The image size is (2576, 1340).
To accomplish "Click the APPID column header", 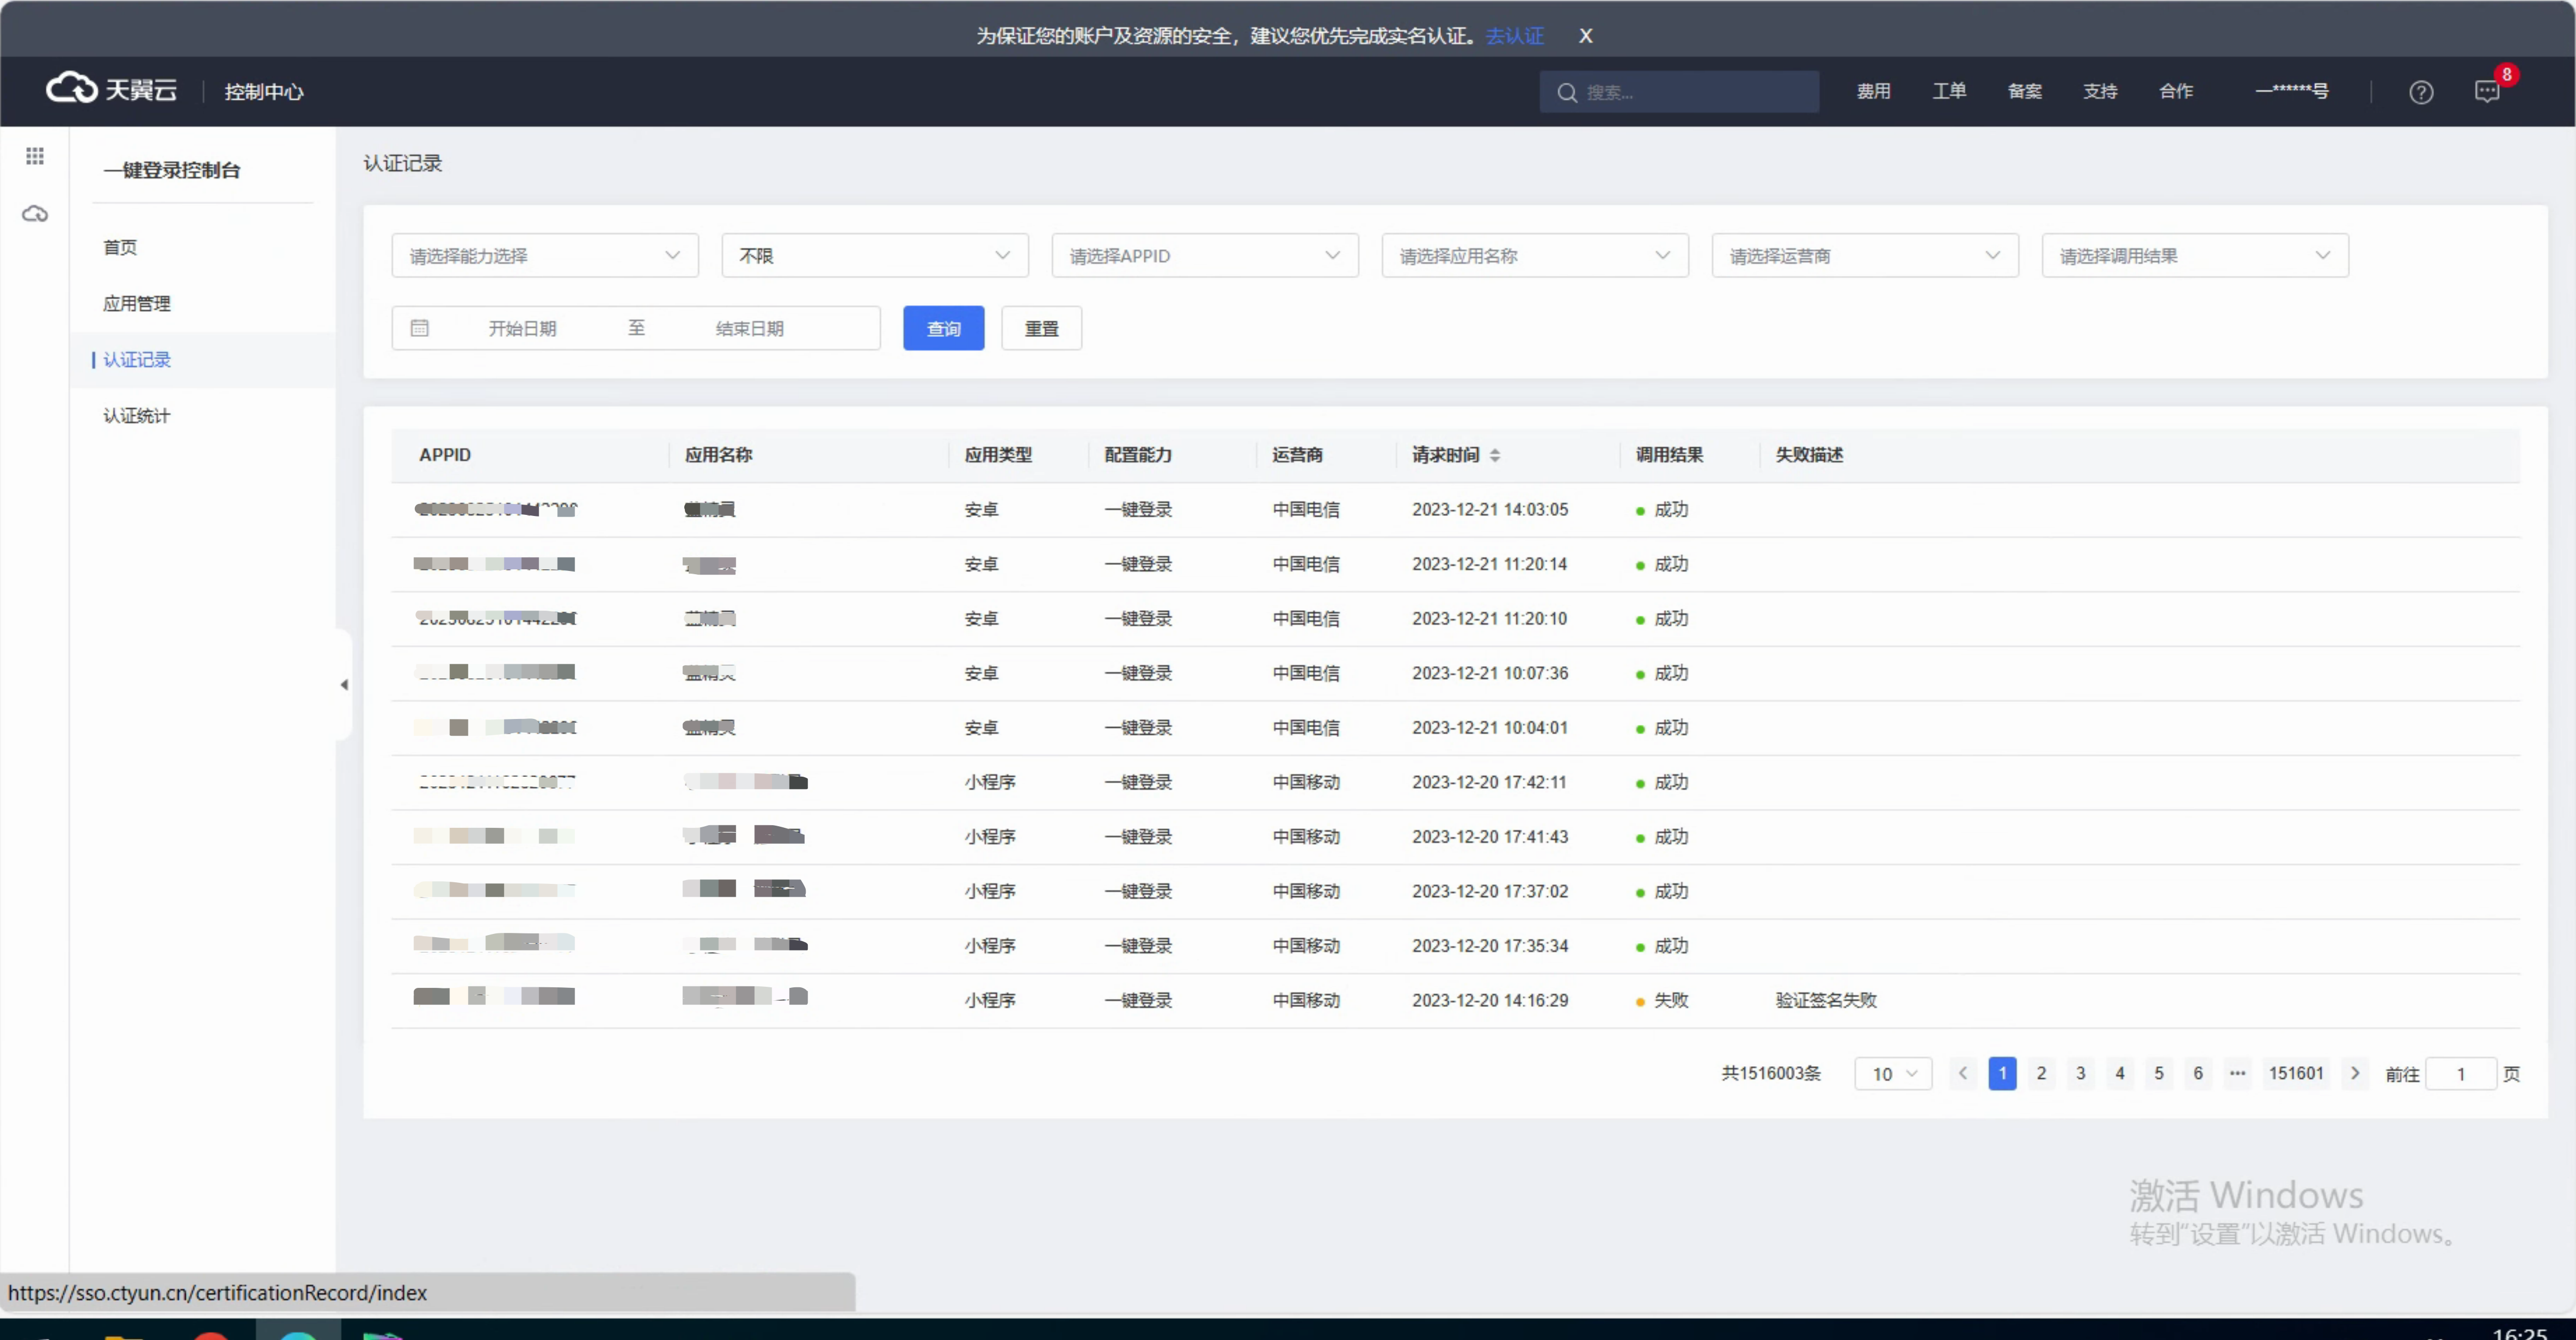I will pos(445,455).
